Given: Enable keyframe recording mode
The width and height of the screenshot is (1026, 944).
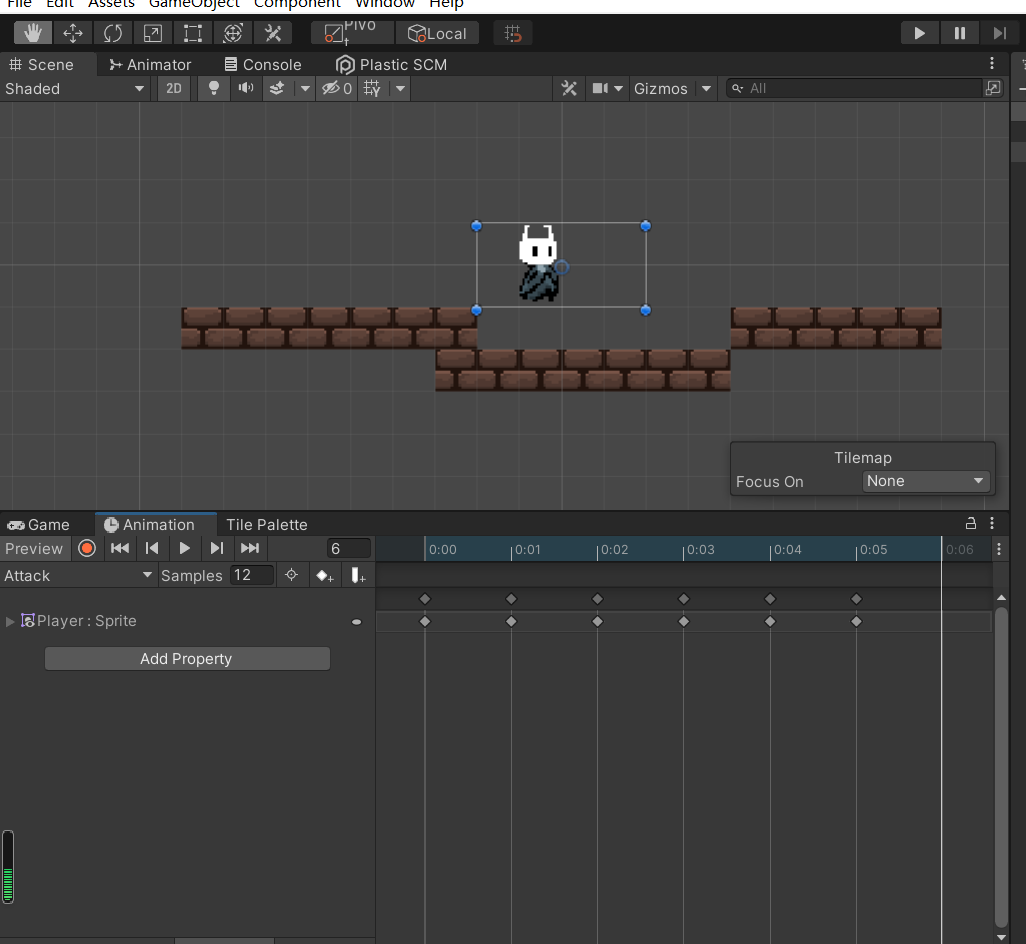Looking at the screenshot, I should coord(87,548).
